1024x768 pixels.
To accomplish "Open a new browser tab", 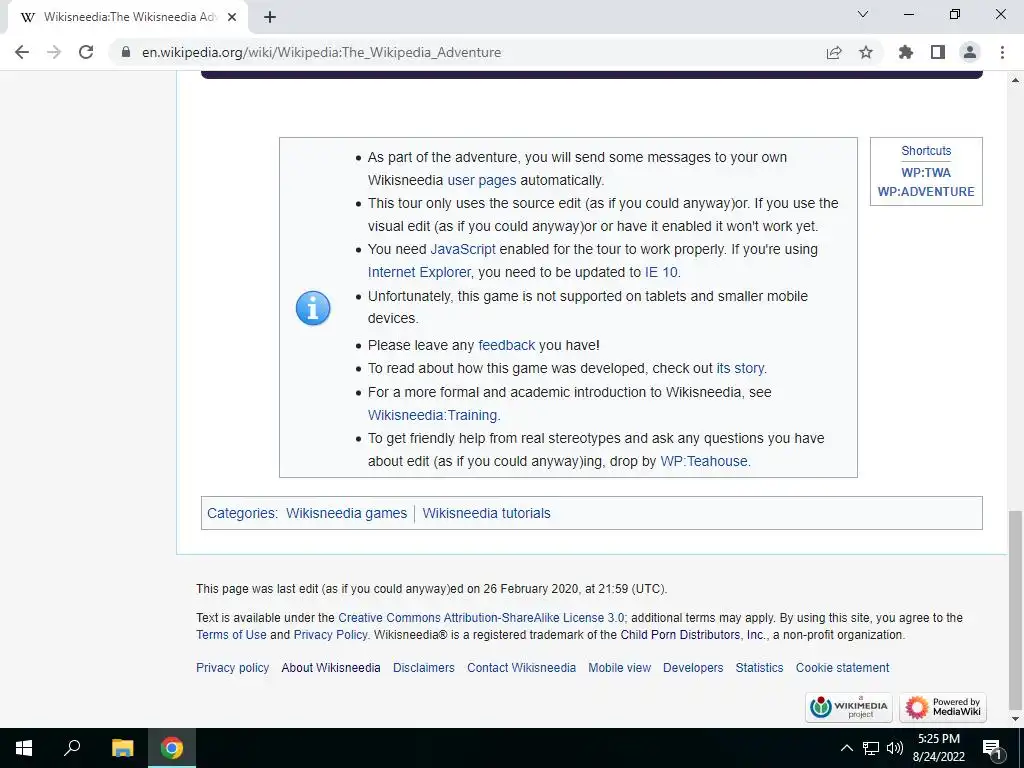I will (270, 17).
